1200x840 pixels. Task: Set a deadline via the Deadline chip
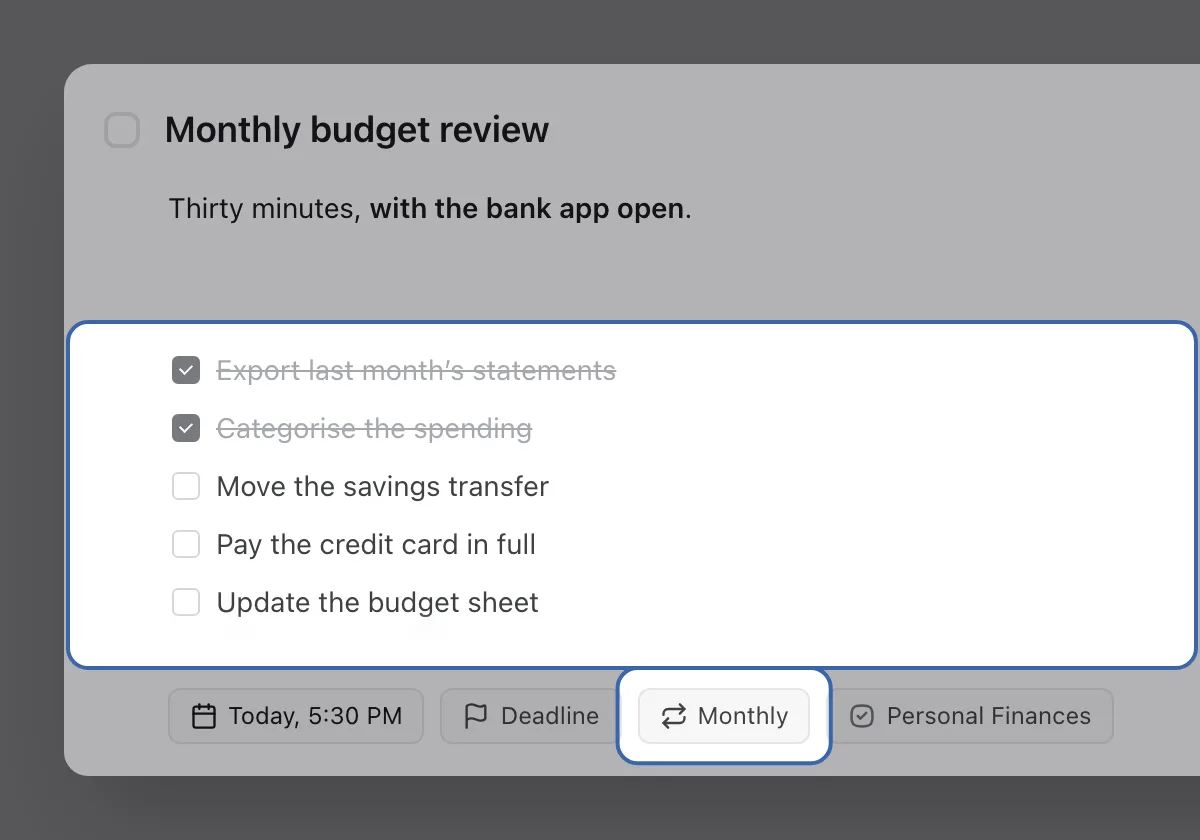[x=531, y=716]
